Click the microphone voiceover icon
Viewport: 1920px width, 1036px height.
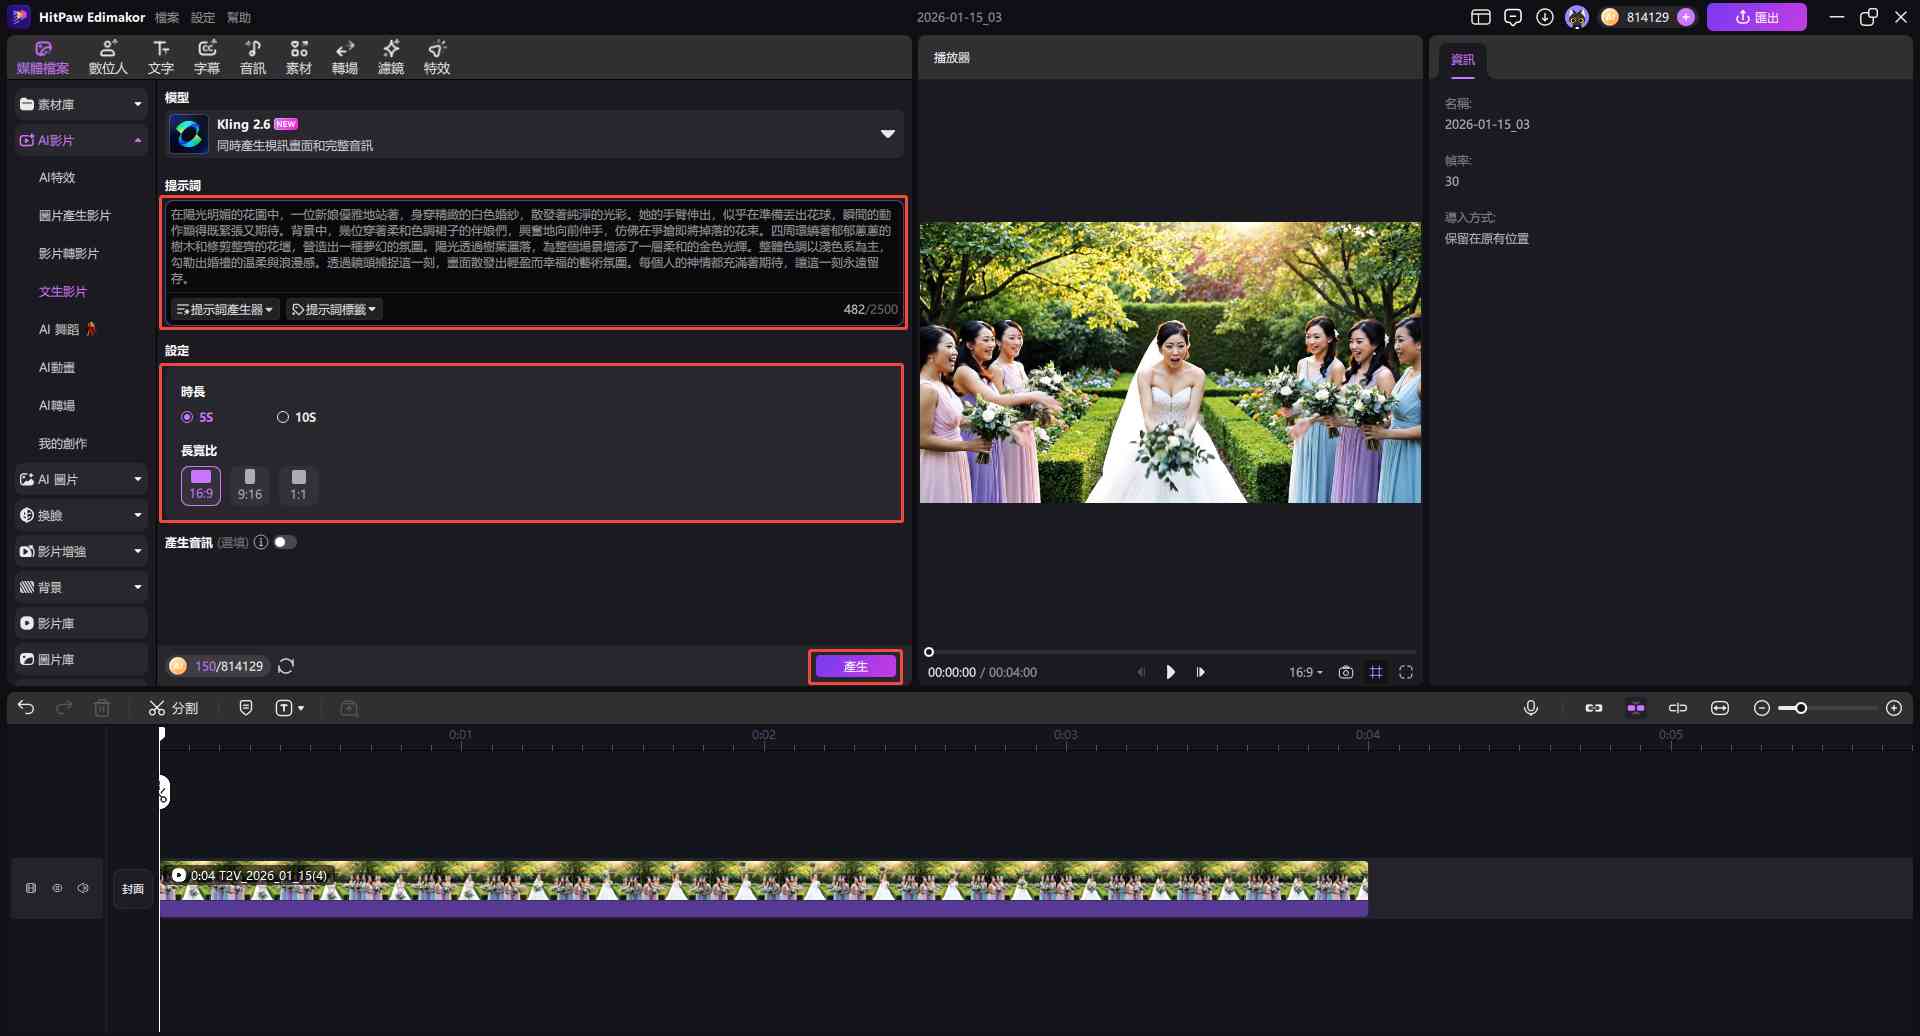coord(1530,708)
